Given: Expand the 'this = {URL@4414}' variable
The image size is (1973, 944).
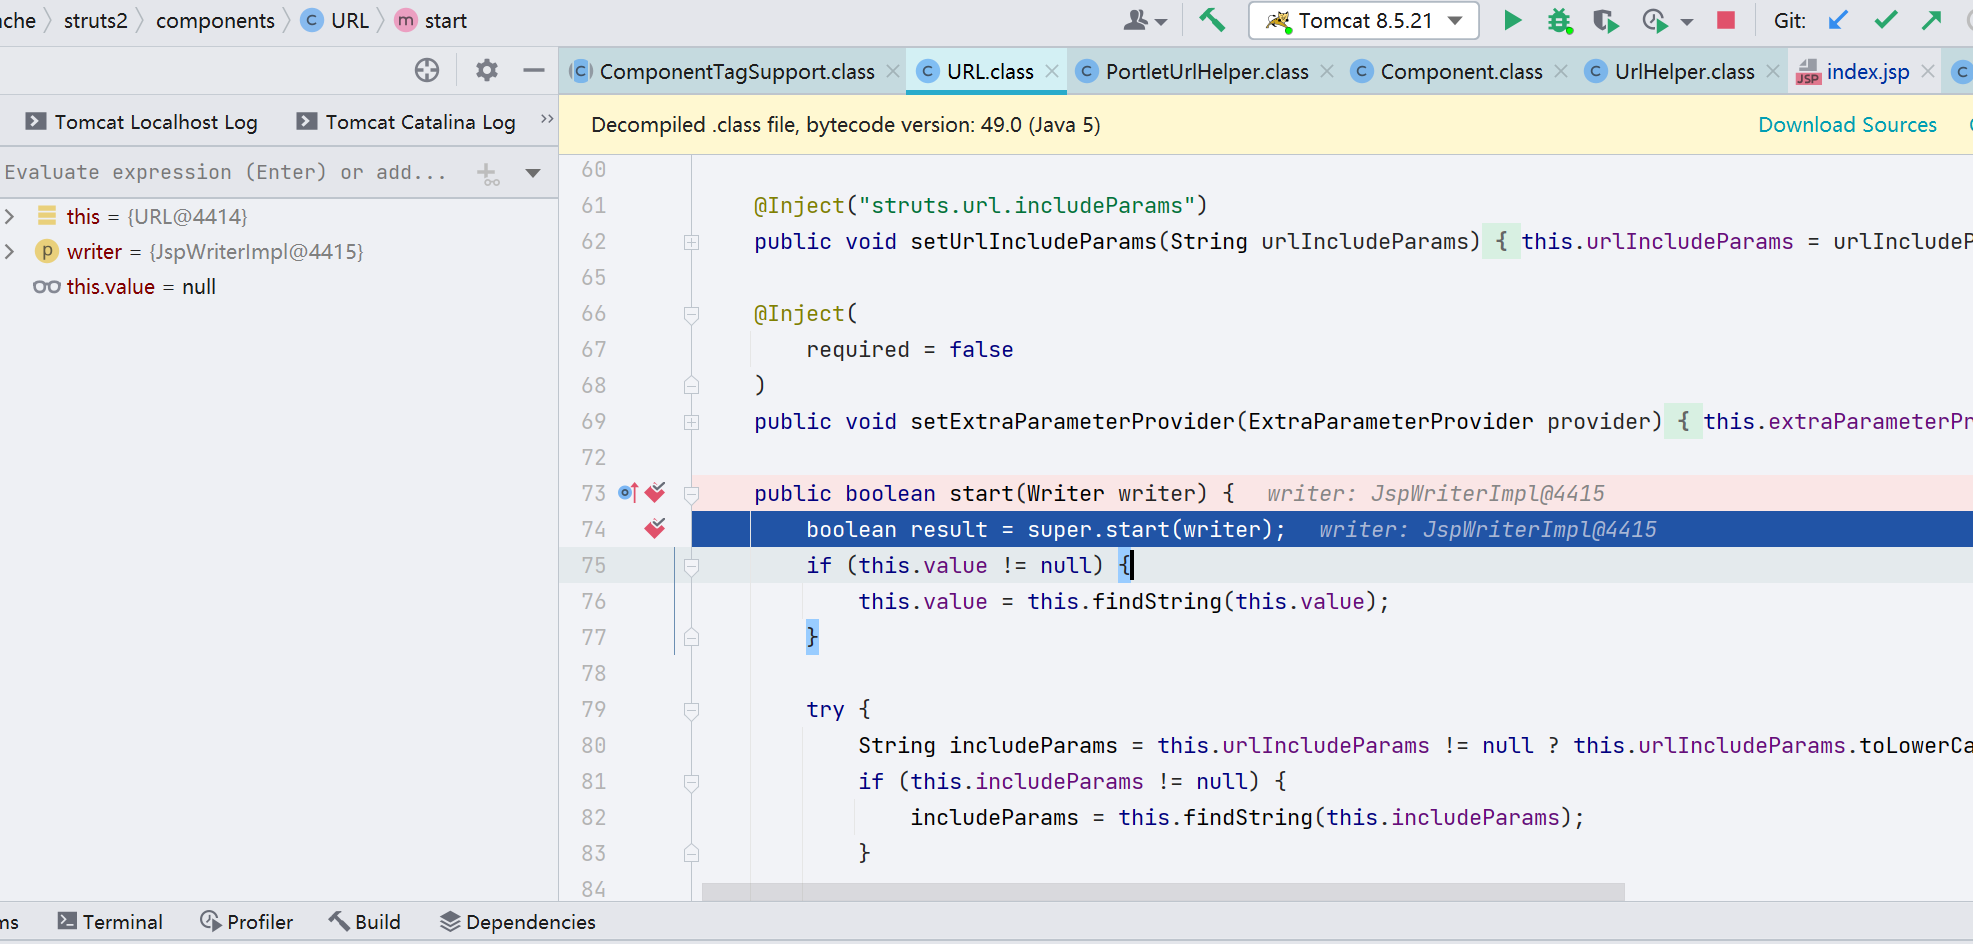Looking at the screenshot, I should [x=11, y=215].
